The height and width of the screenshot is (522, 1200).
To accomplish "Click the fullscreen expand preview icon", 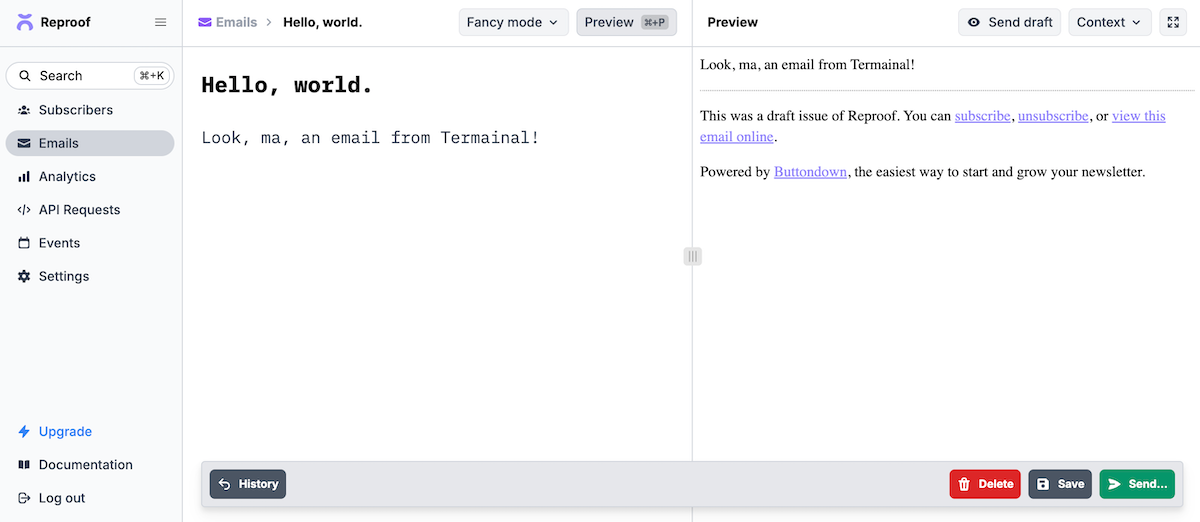I will (x=1173, y=22).
